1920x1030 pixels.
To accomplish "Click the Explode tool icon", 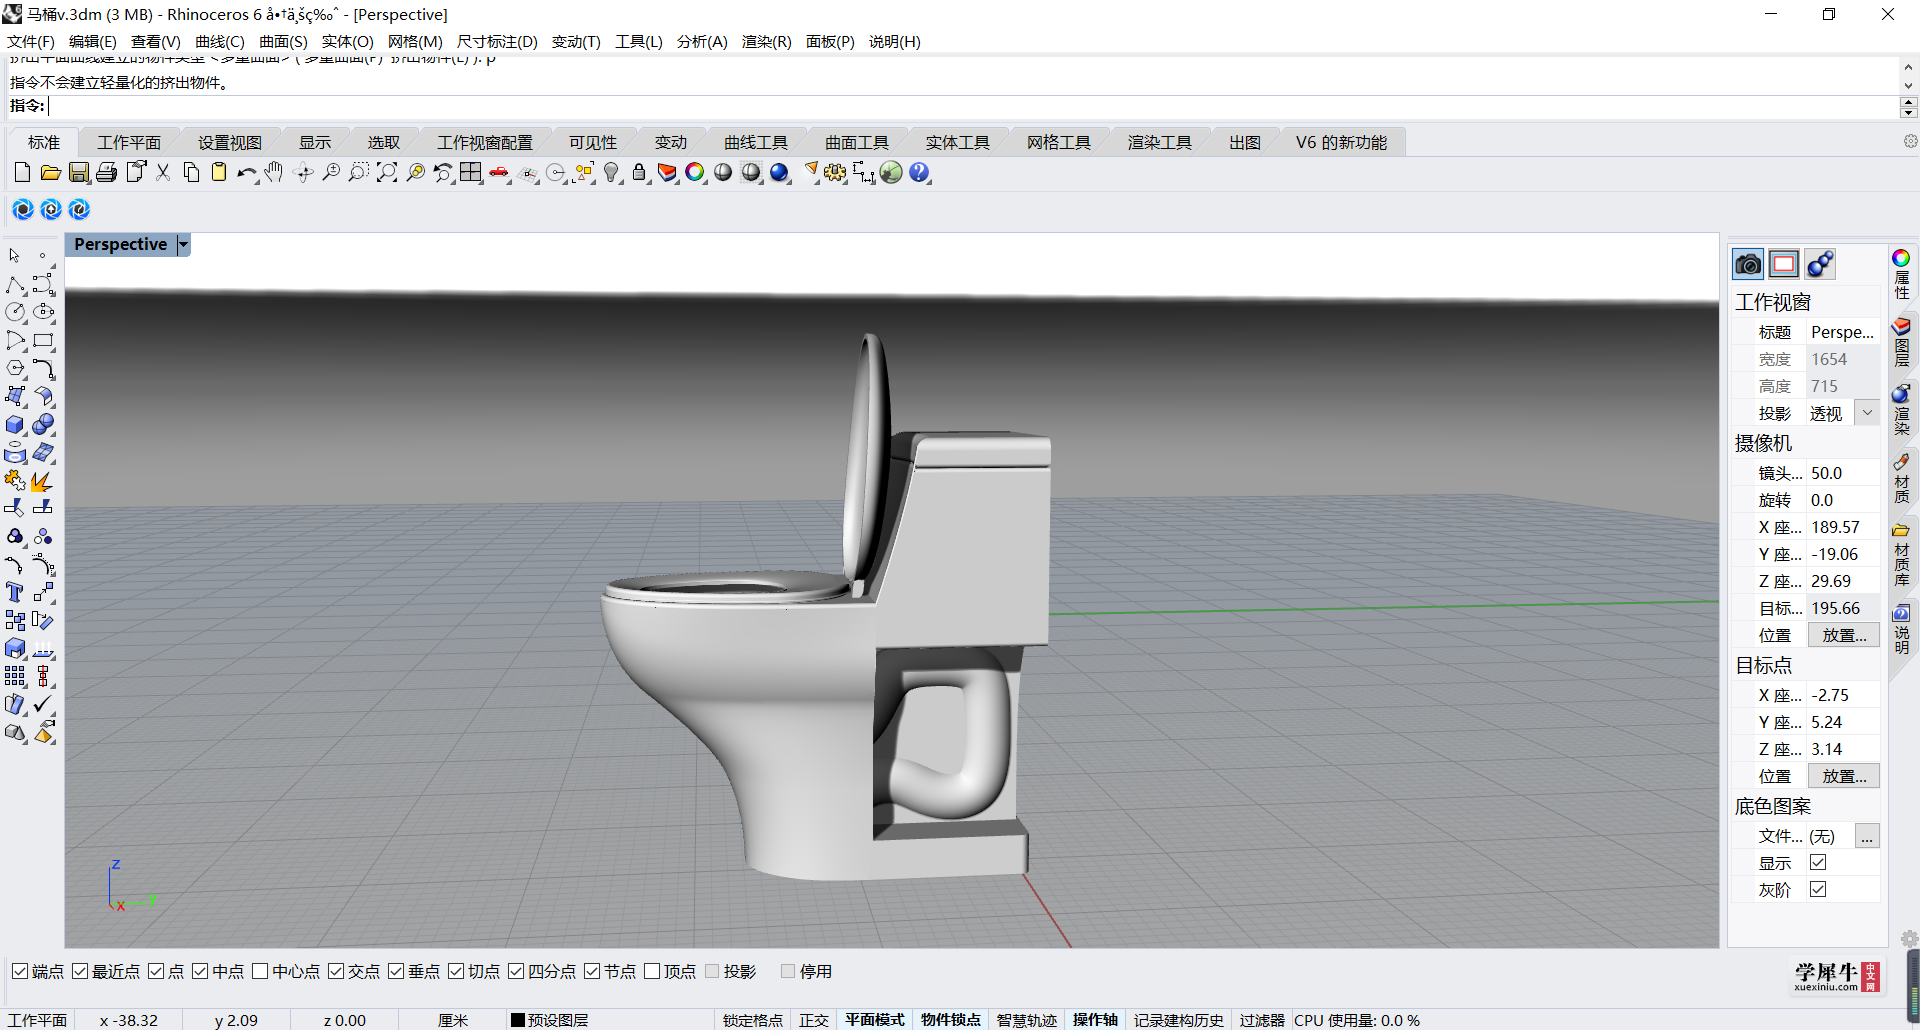I will (x=43, y=481).
